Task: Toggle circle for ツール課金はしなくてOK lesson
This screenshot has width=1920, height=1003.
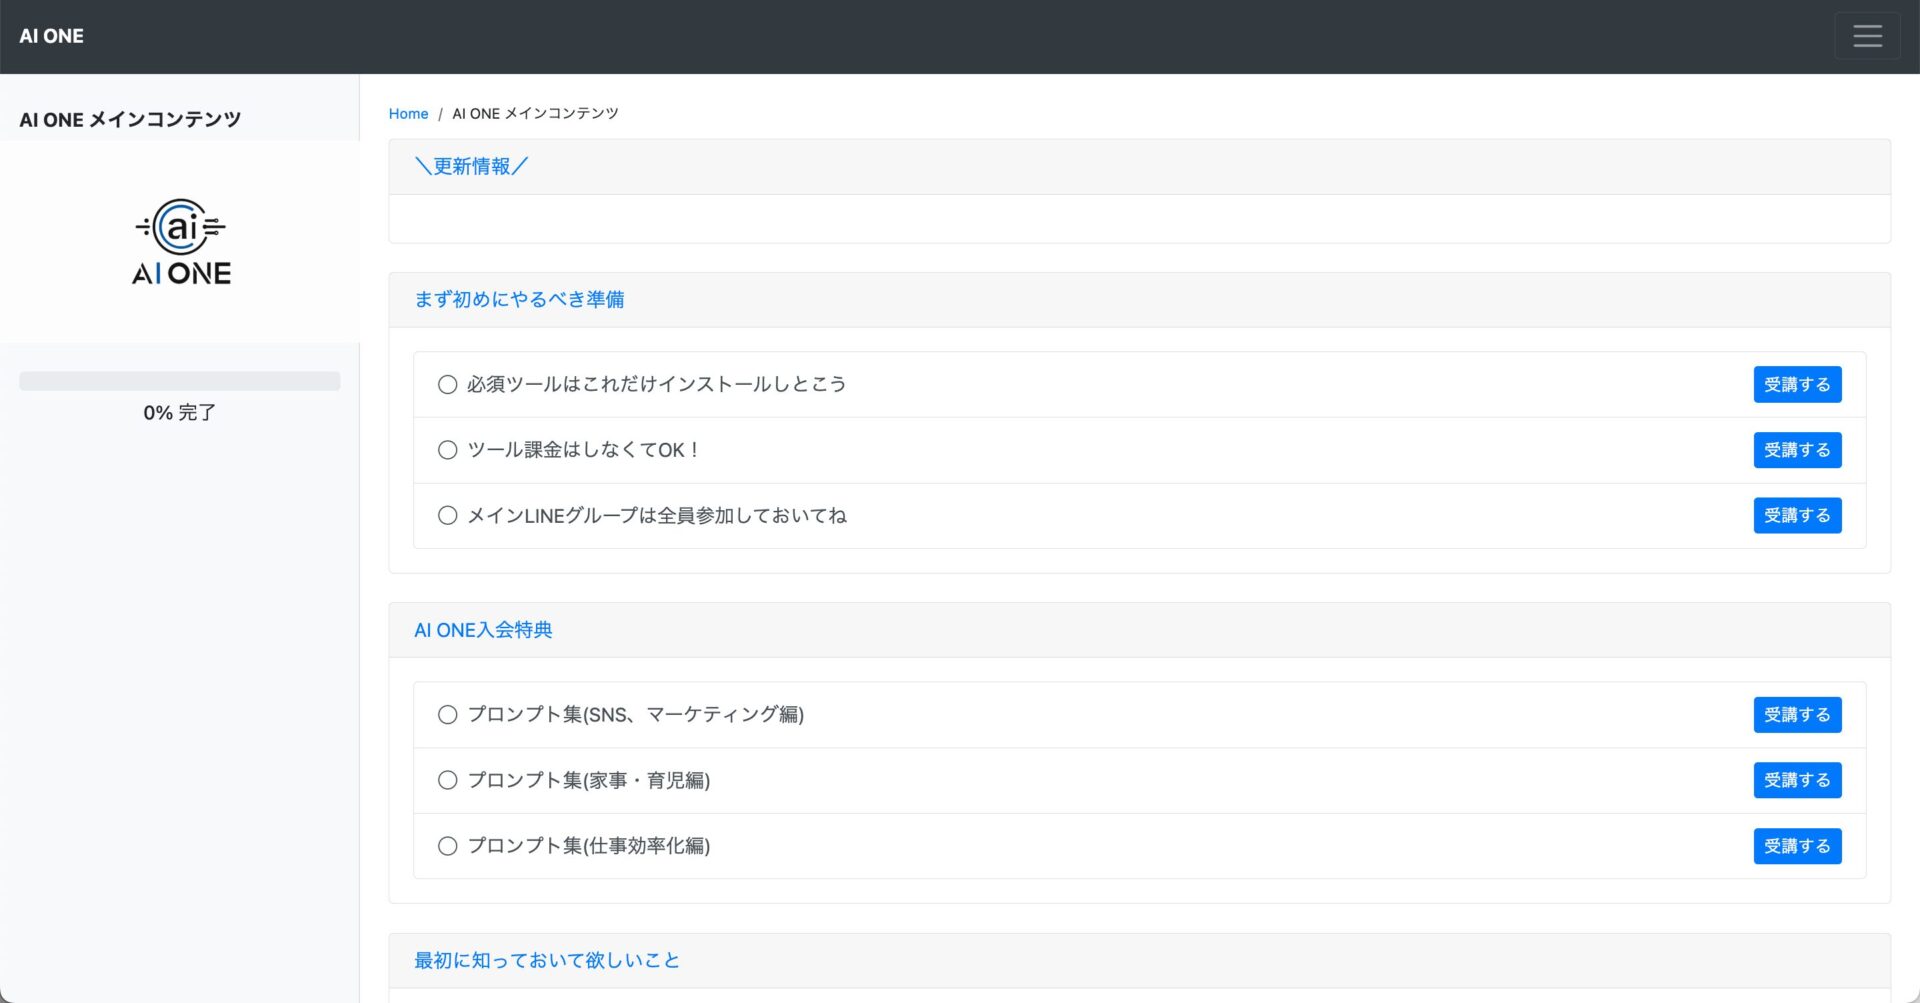Action: [x=447, y=450]
